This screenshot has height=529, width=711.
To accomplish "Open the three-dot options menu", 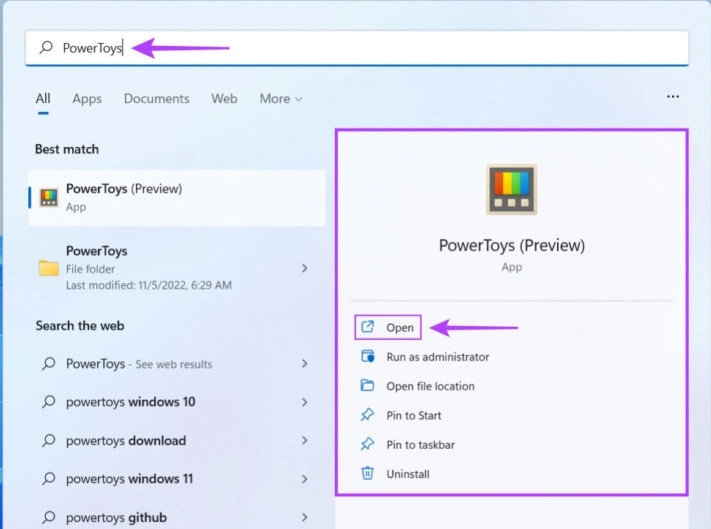I will (x=673, y=97).
